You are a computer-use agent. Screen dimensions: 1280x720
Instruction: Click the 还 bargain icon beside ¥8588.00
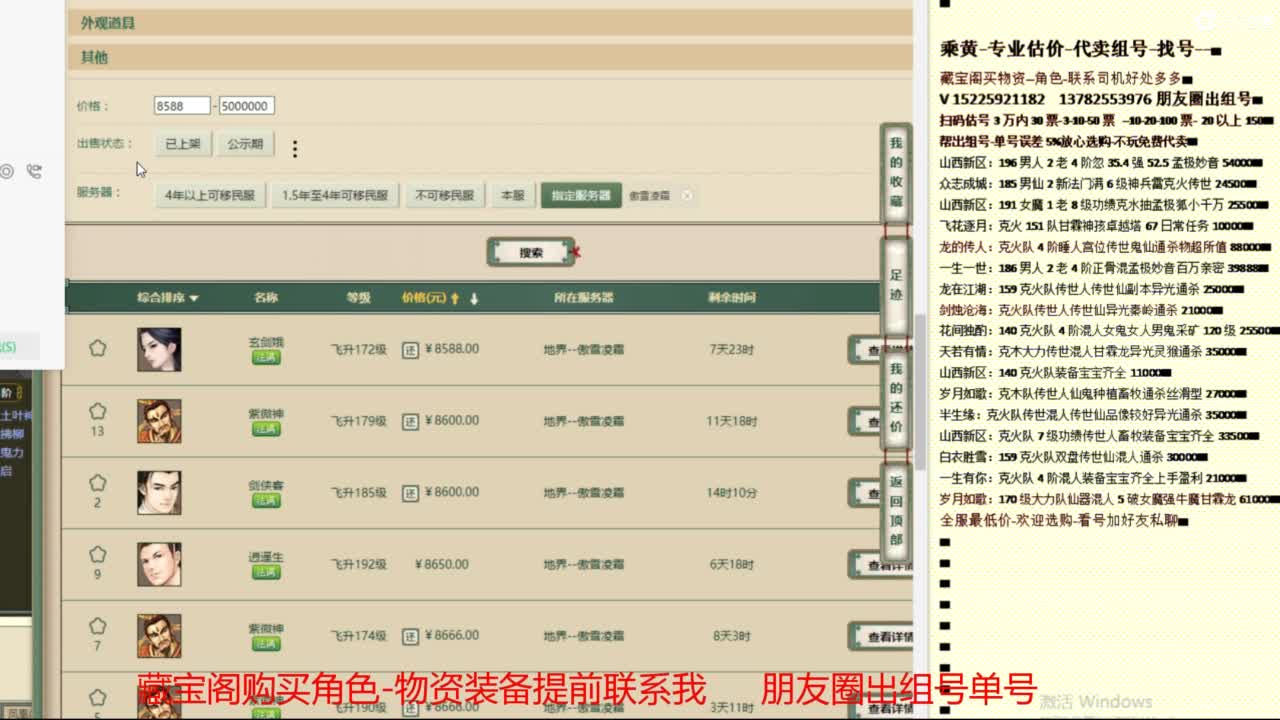click(x=410, y=350)
